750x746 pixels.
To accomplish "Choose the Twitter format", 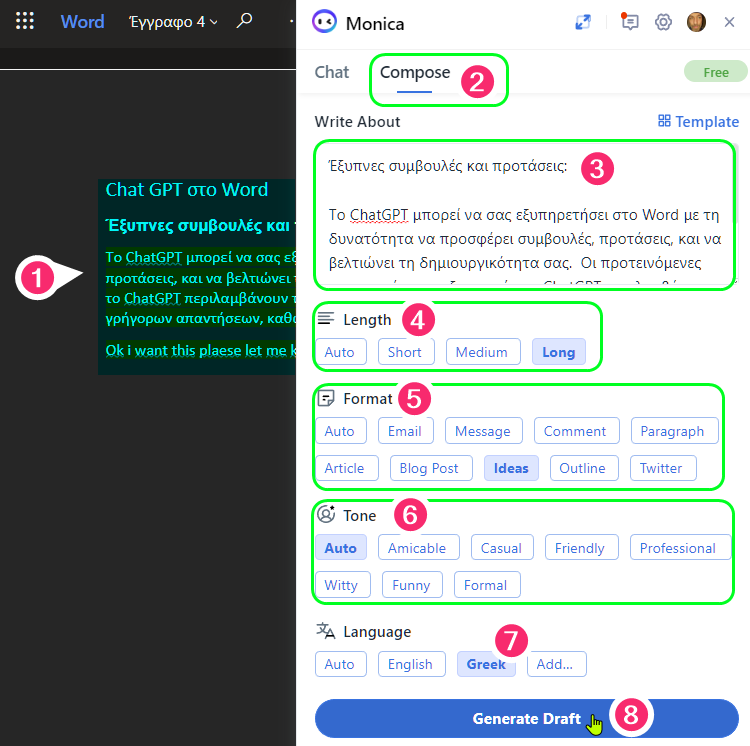I will (662, 468).
